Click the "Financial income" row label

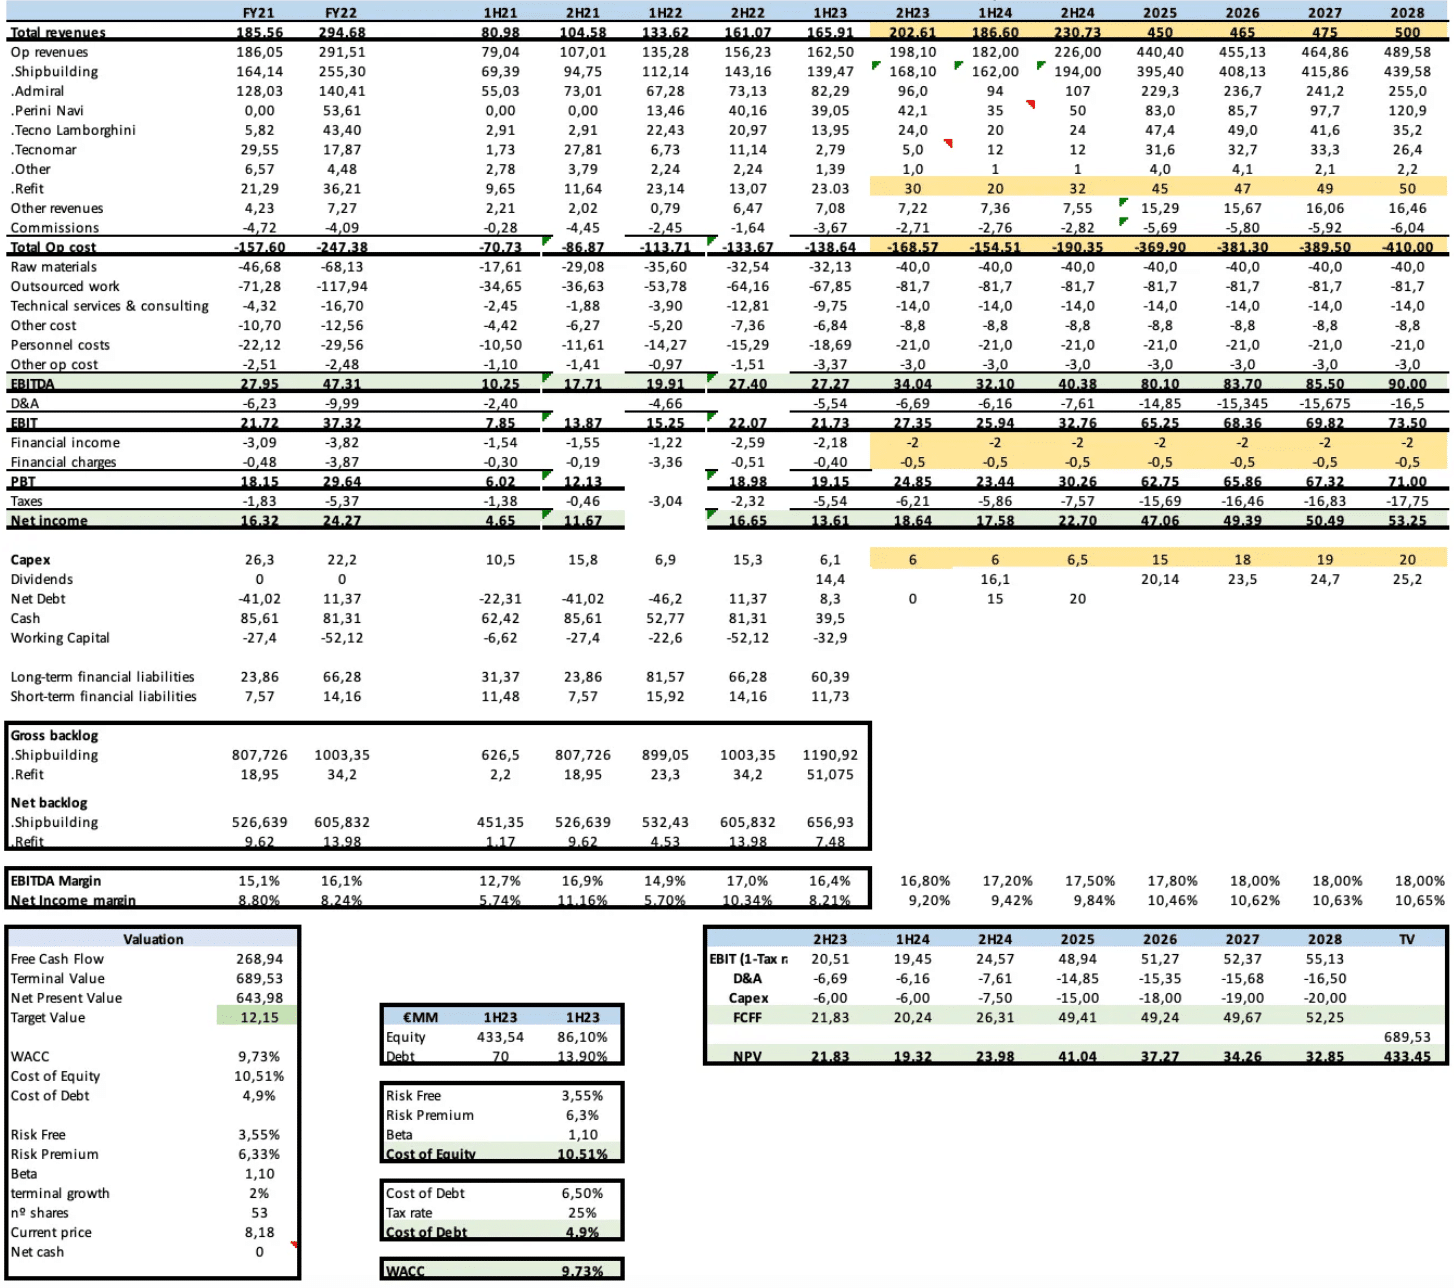point(65,443)
